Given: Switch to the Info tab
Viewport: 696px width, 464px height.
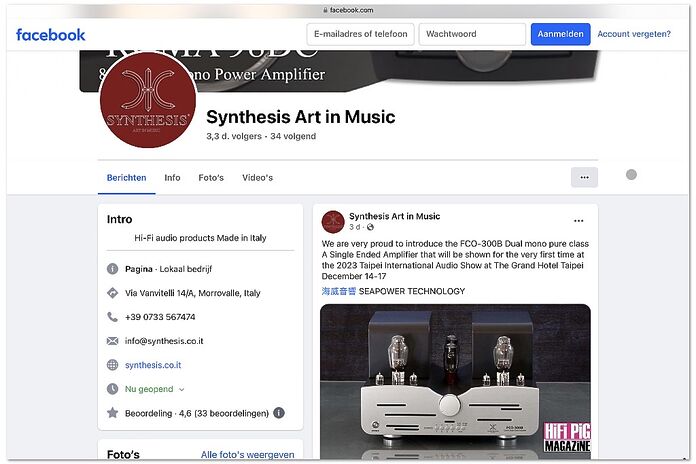Looking at the screenshot, I should click(x=172, y=178).
